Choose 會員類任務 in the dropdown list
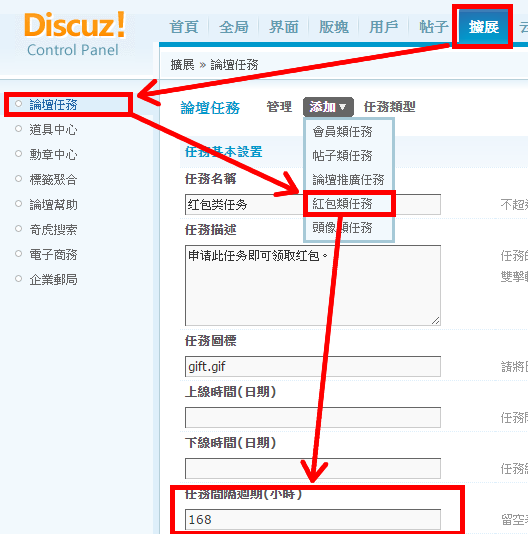The width and height of the screenshot is (528, 534). [x=342, y=131]
